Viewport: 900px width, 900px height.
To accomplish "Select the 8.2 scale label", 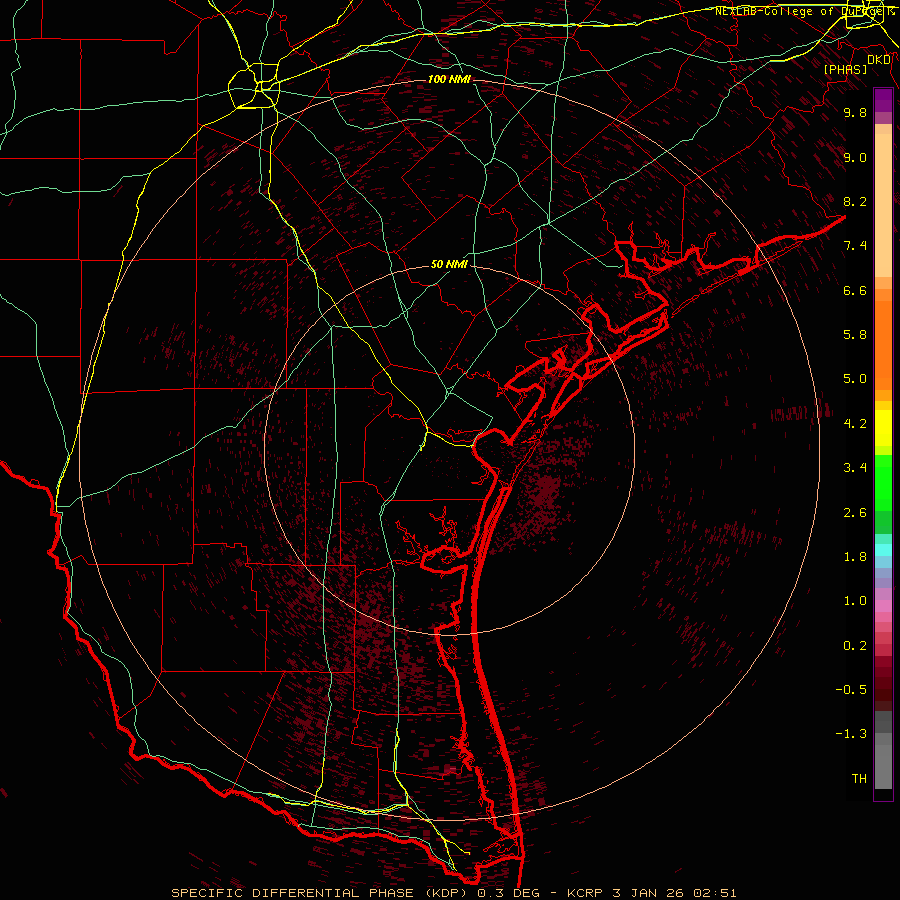I will pos(855,201).
